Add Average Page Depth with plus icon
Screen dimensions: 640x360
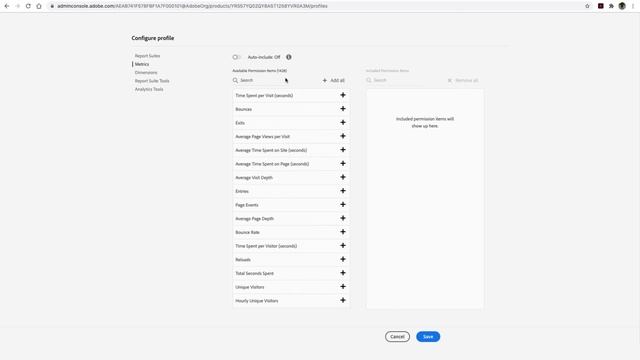343,218
